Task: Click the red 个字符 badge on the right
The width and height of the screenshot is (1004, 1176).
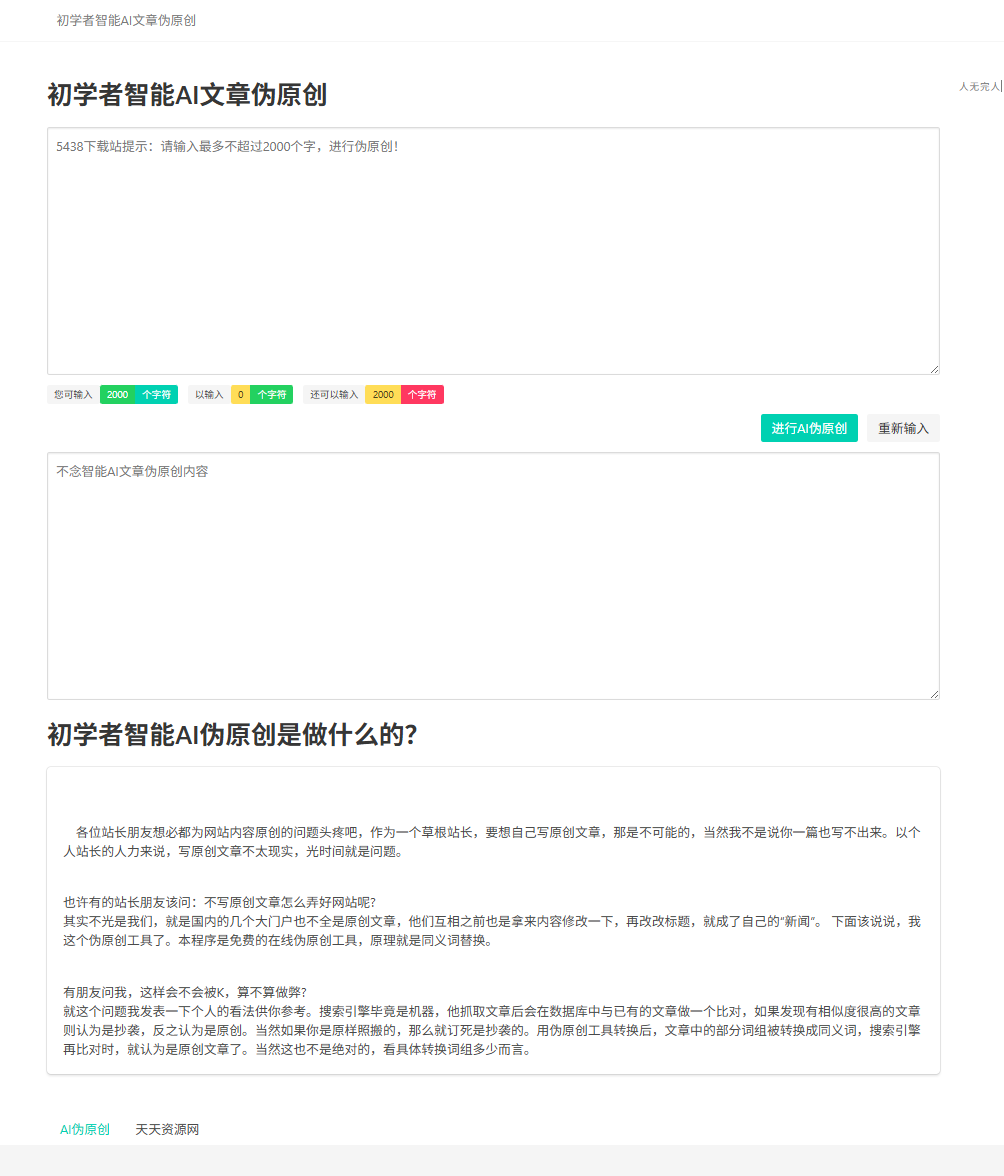Action: [x=424, y=394]
